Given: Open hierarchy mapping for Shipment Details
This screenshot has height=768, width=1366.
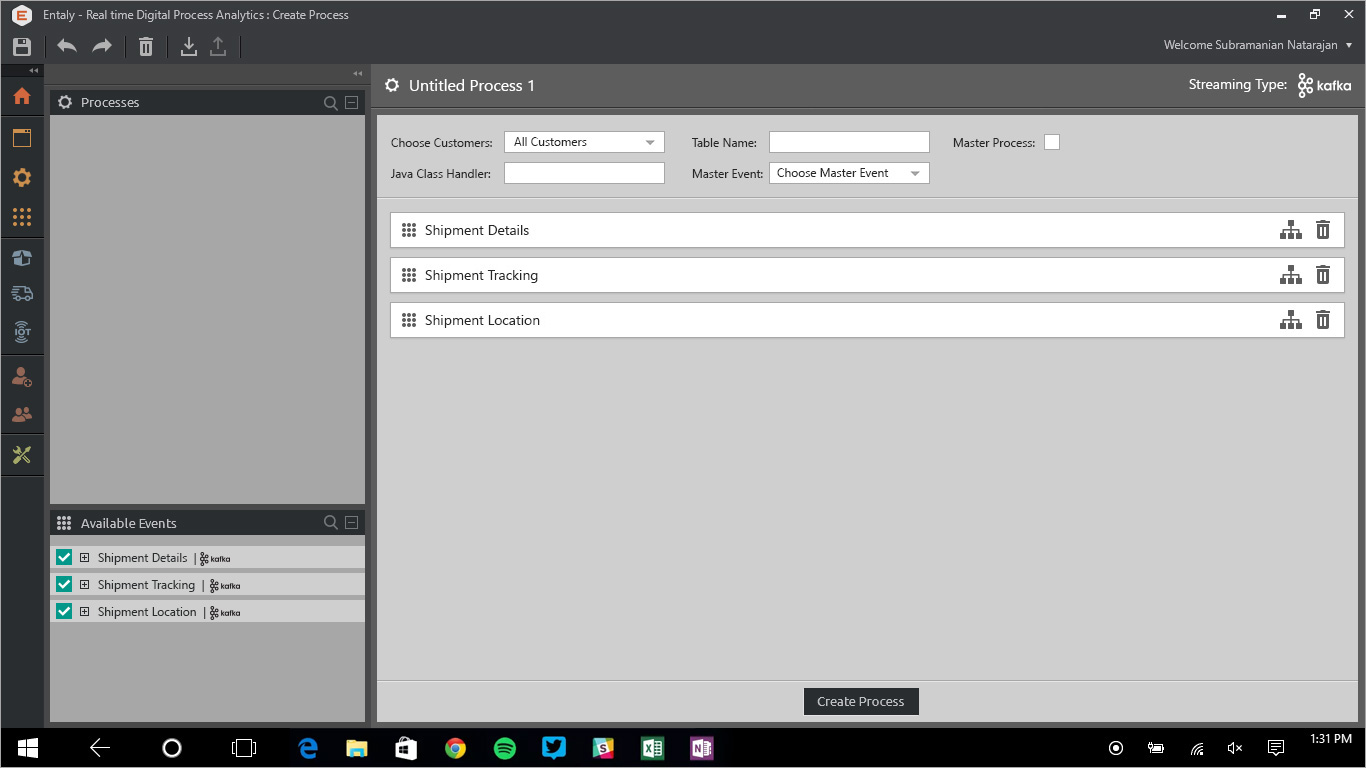Looking at the screenshot, I should [1290, 230].
